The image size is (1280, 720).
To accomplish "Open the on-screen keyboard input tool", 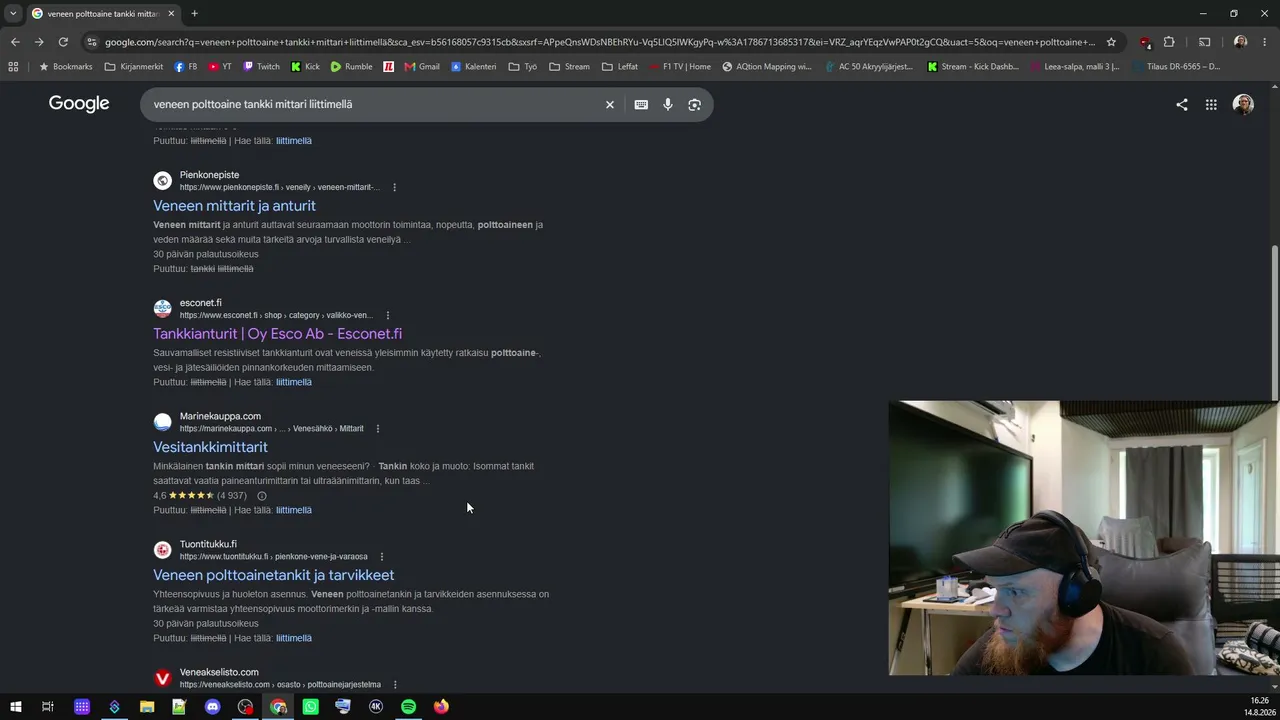I will click(641, 105).
